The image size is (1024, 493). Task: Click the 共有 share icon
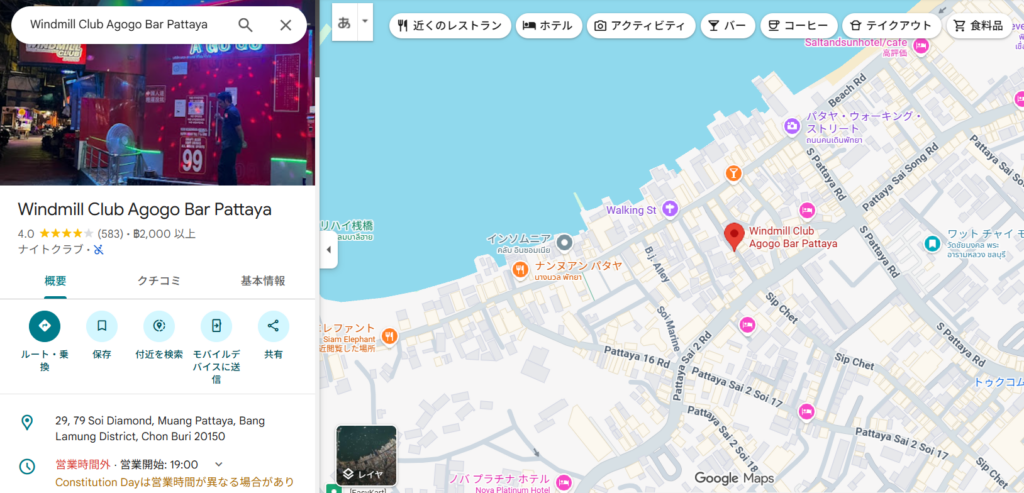273,326
